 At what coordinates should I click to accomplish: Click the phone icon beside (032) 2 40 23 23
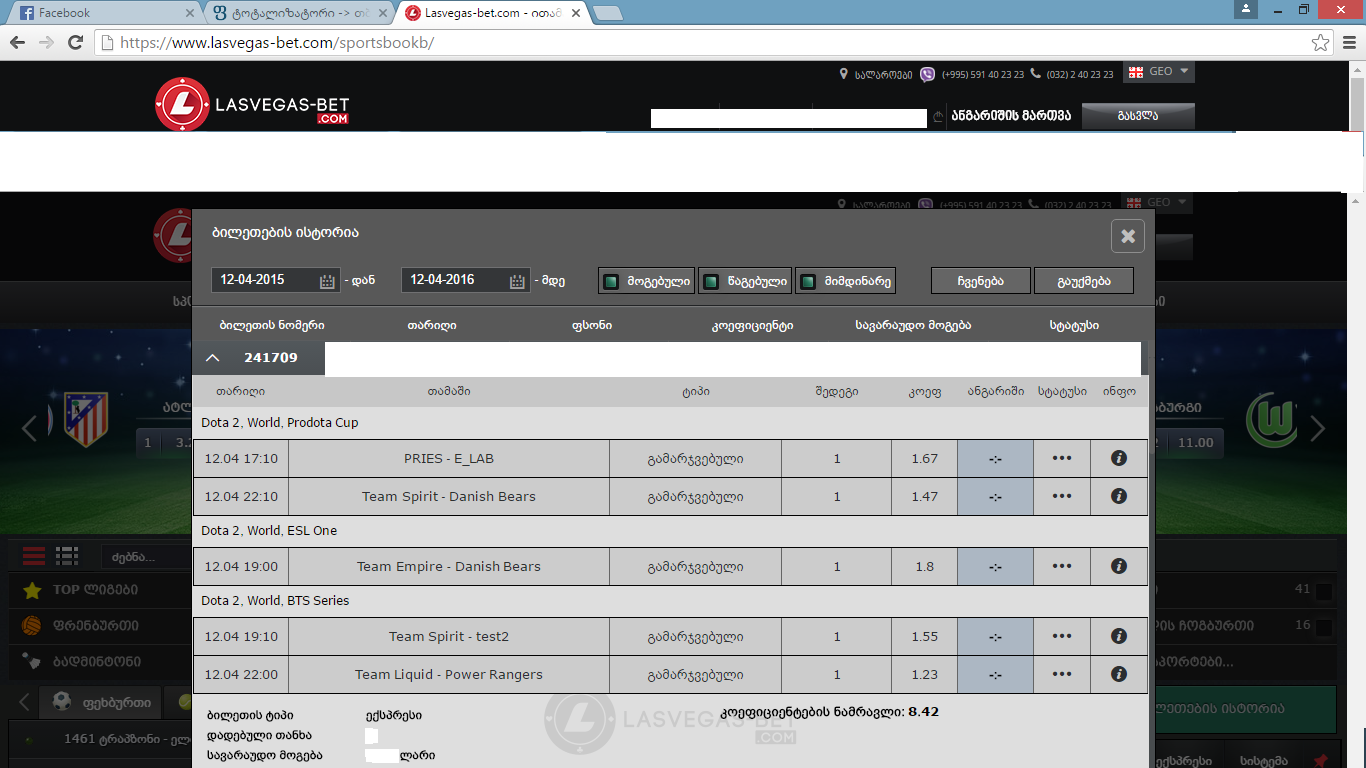click(x=1035, y=74)
